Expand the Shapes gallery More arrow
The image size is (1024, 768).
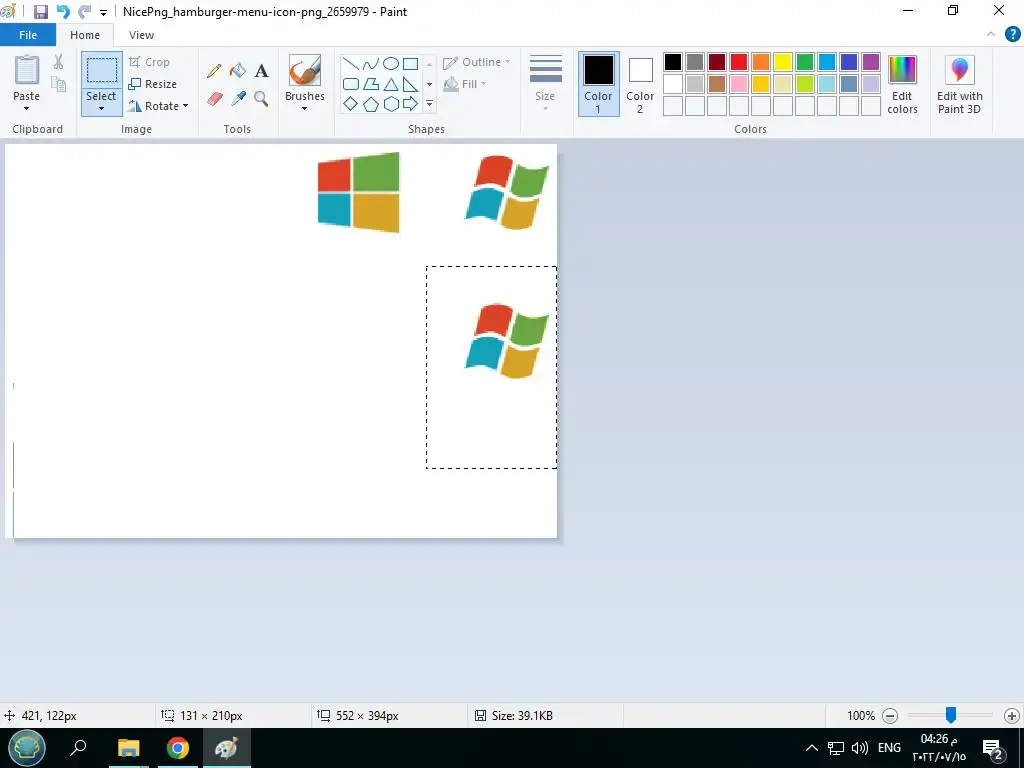tap(429, 104)
